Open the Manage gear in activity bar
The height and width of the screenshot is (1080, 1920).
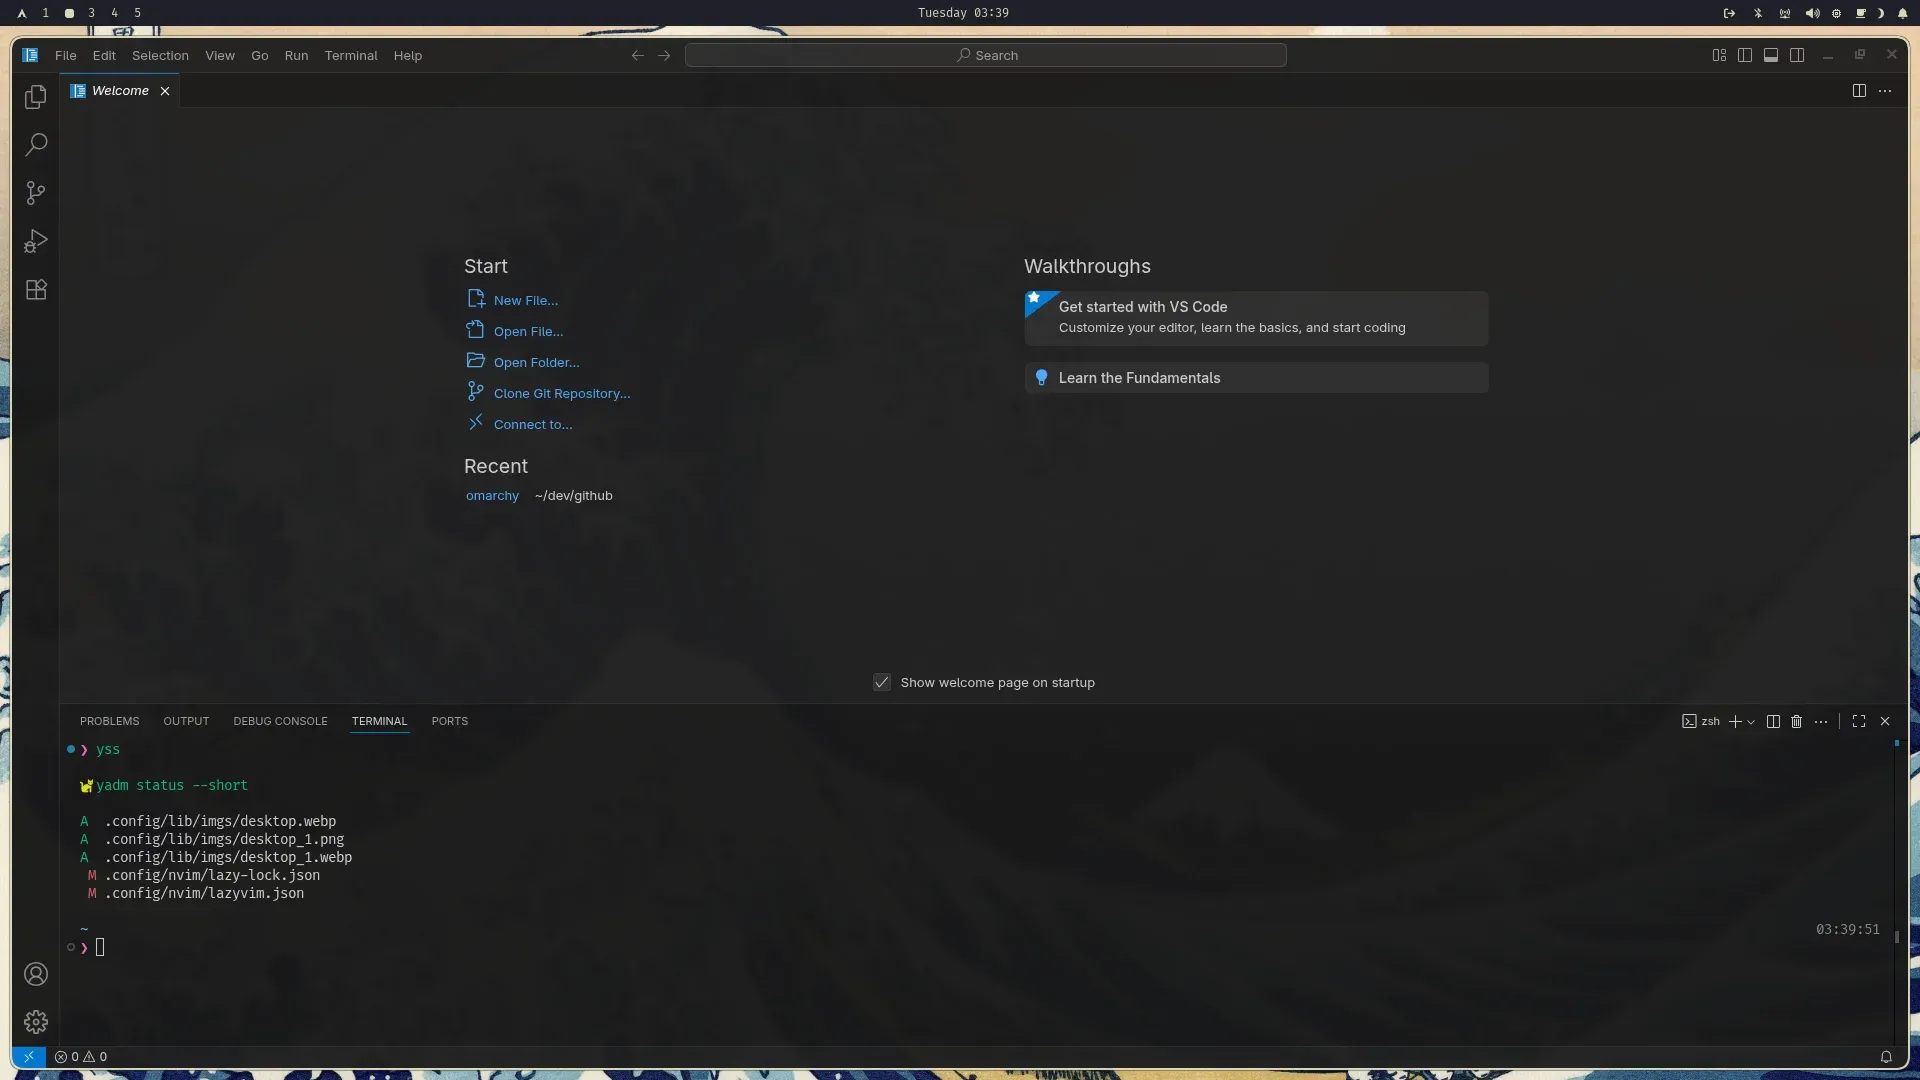(x=36, y=1022)
